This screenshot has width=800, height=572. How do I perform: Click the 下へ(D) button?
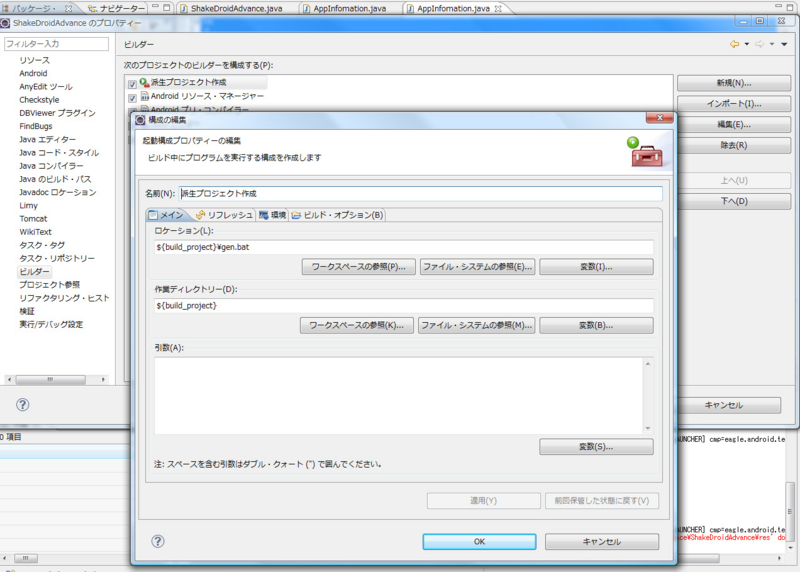point(734,201)
